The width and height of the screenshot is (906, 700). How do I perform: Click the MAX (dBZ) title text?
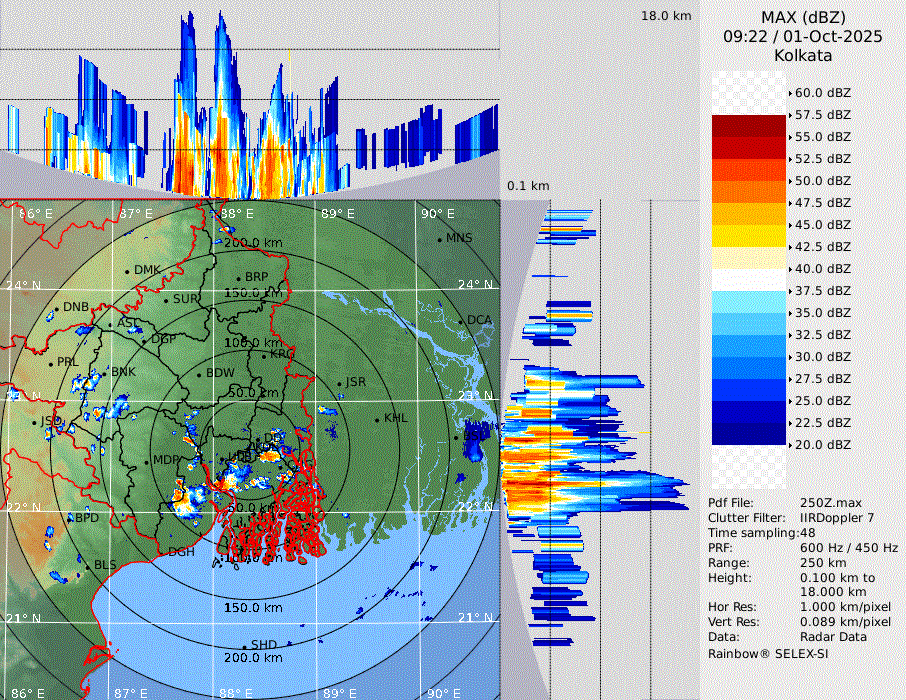click(x=803, y=17)
